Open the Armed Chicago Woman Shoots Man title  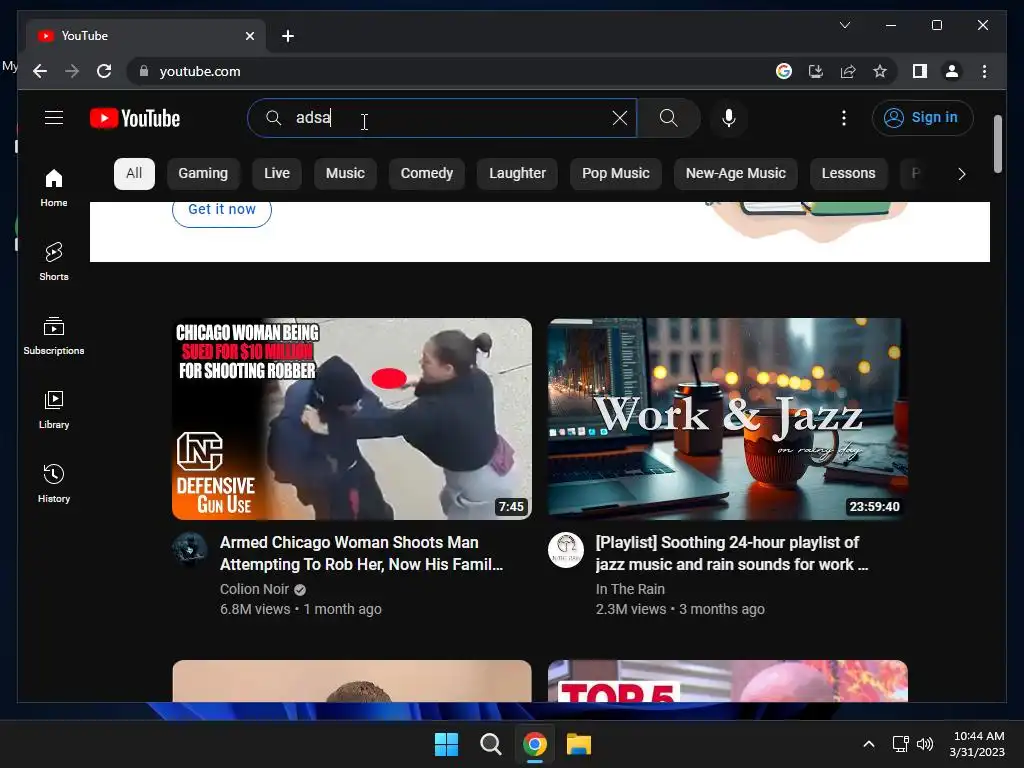pyautogui.click(x=361, y=553)
